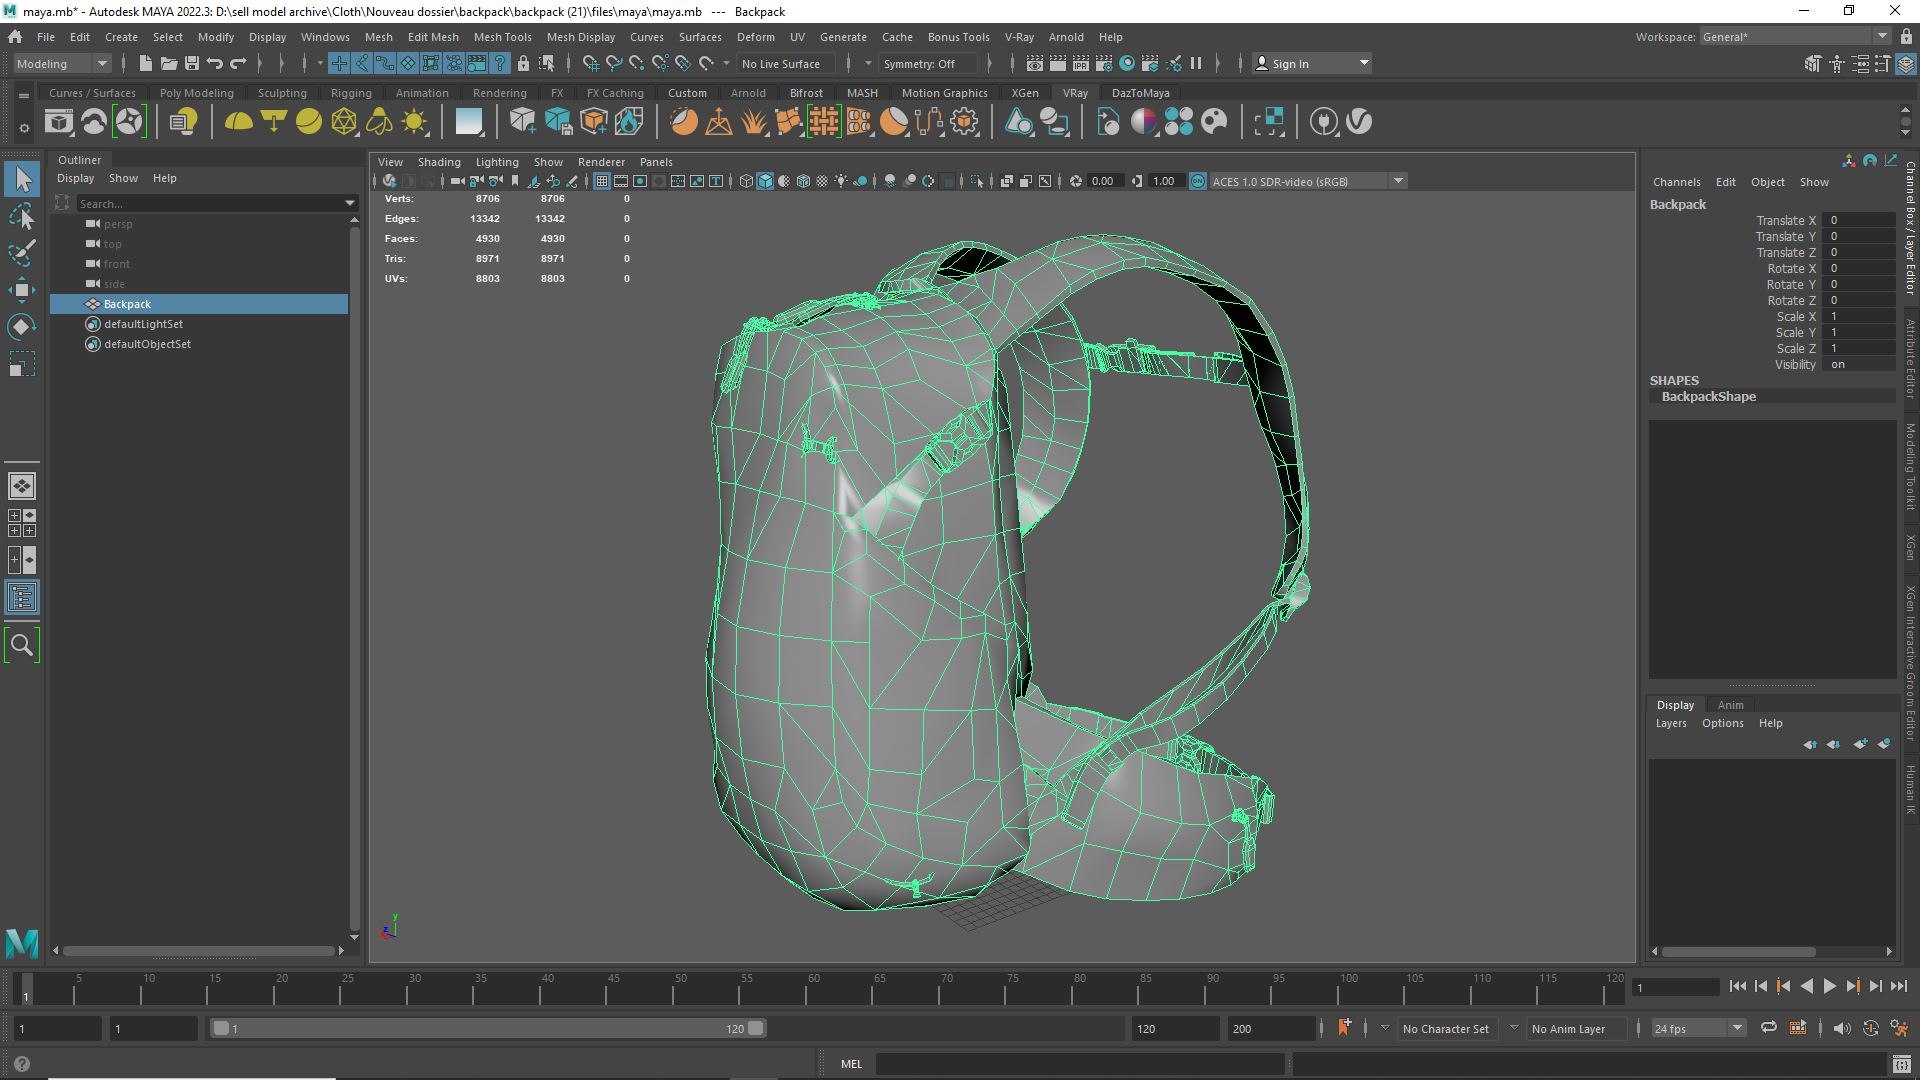Open the viewport Shading menu
1920x1080 pixels.
(439, 162)
